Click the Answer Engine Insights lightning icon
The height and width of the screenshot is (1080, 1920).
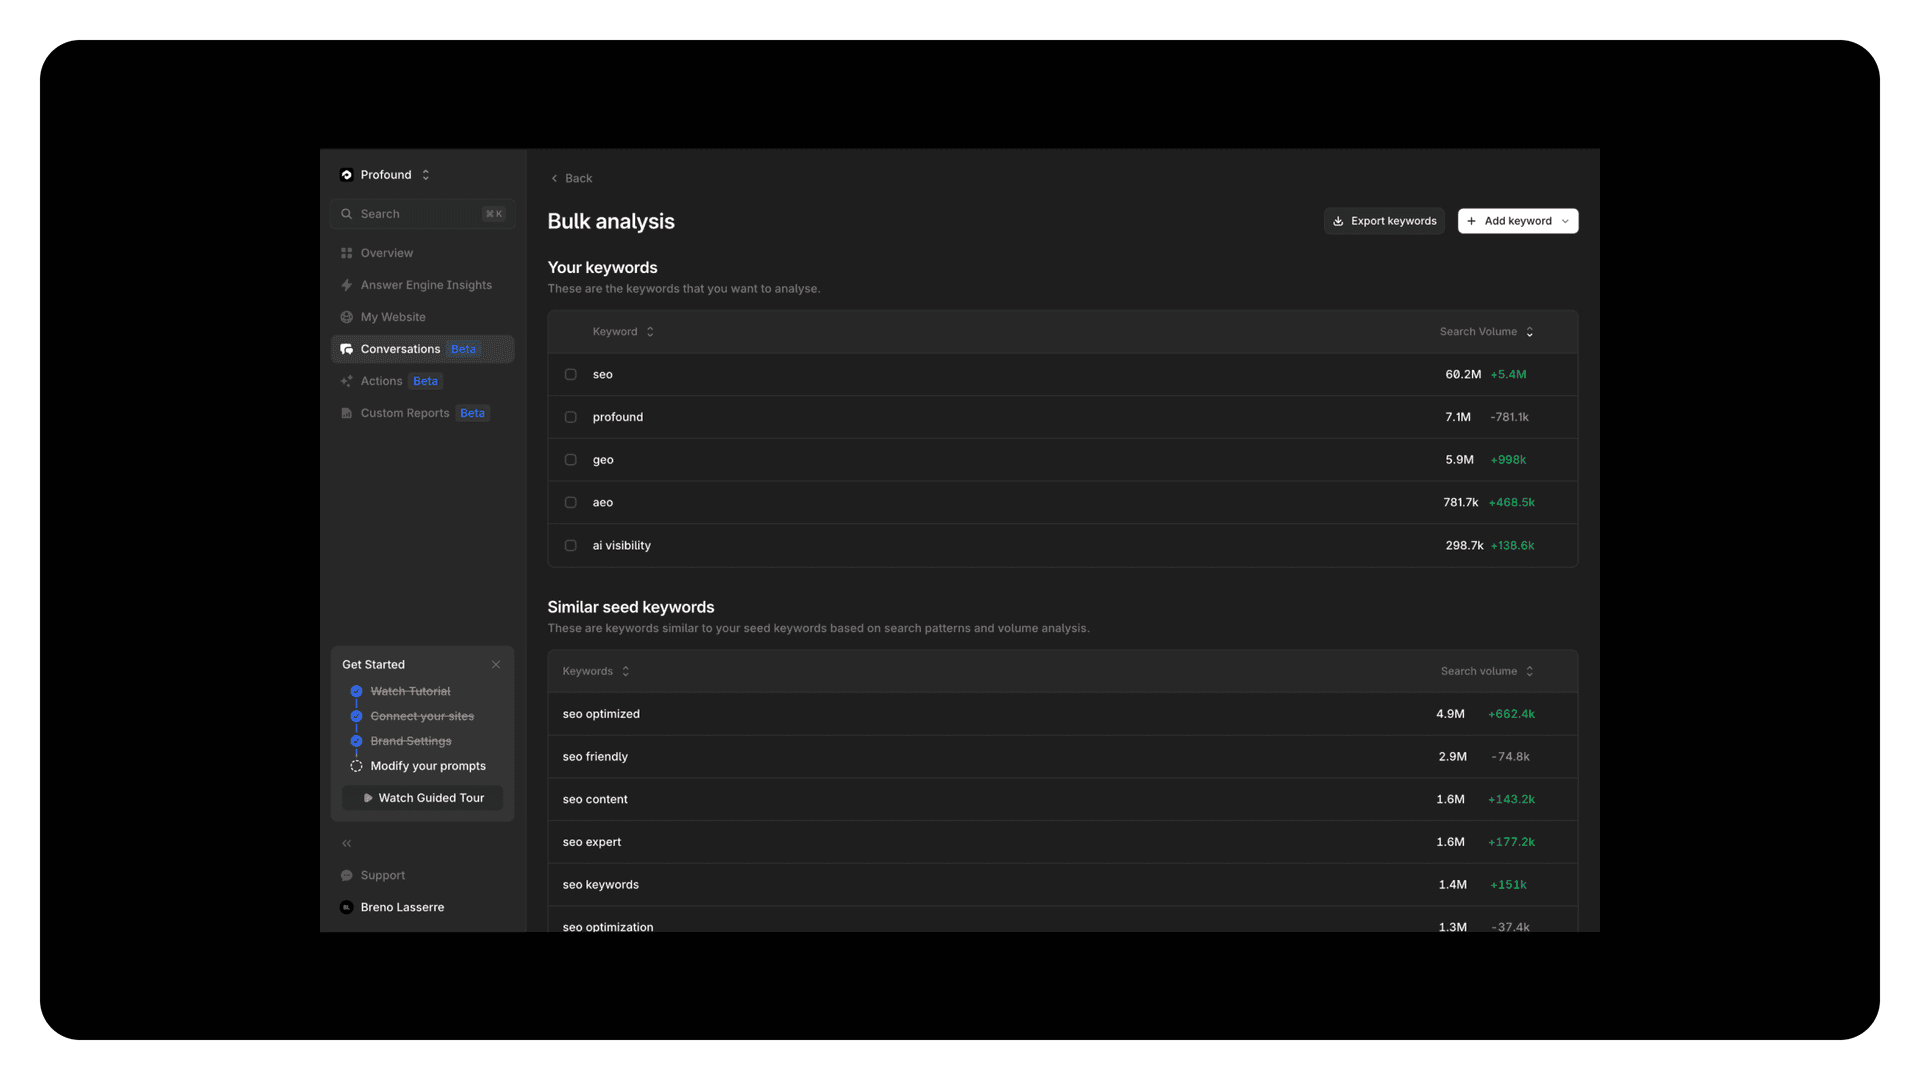pos(346,285)
